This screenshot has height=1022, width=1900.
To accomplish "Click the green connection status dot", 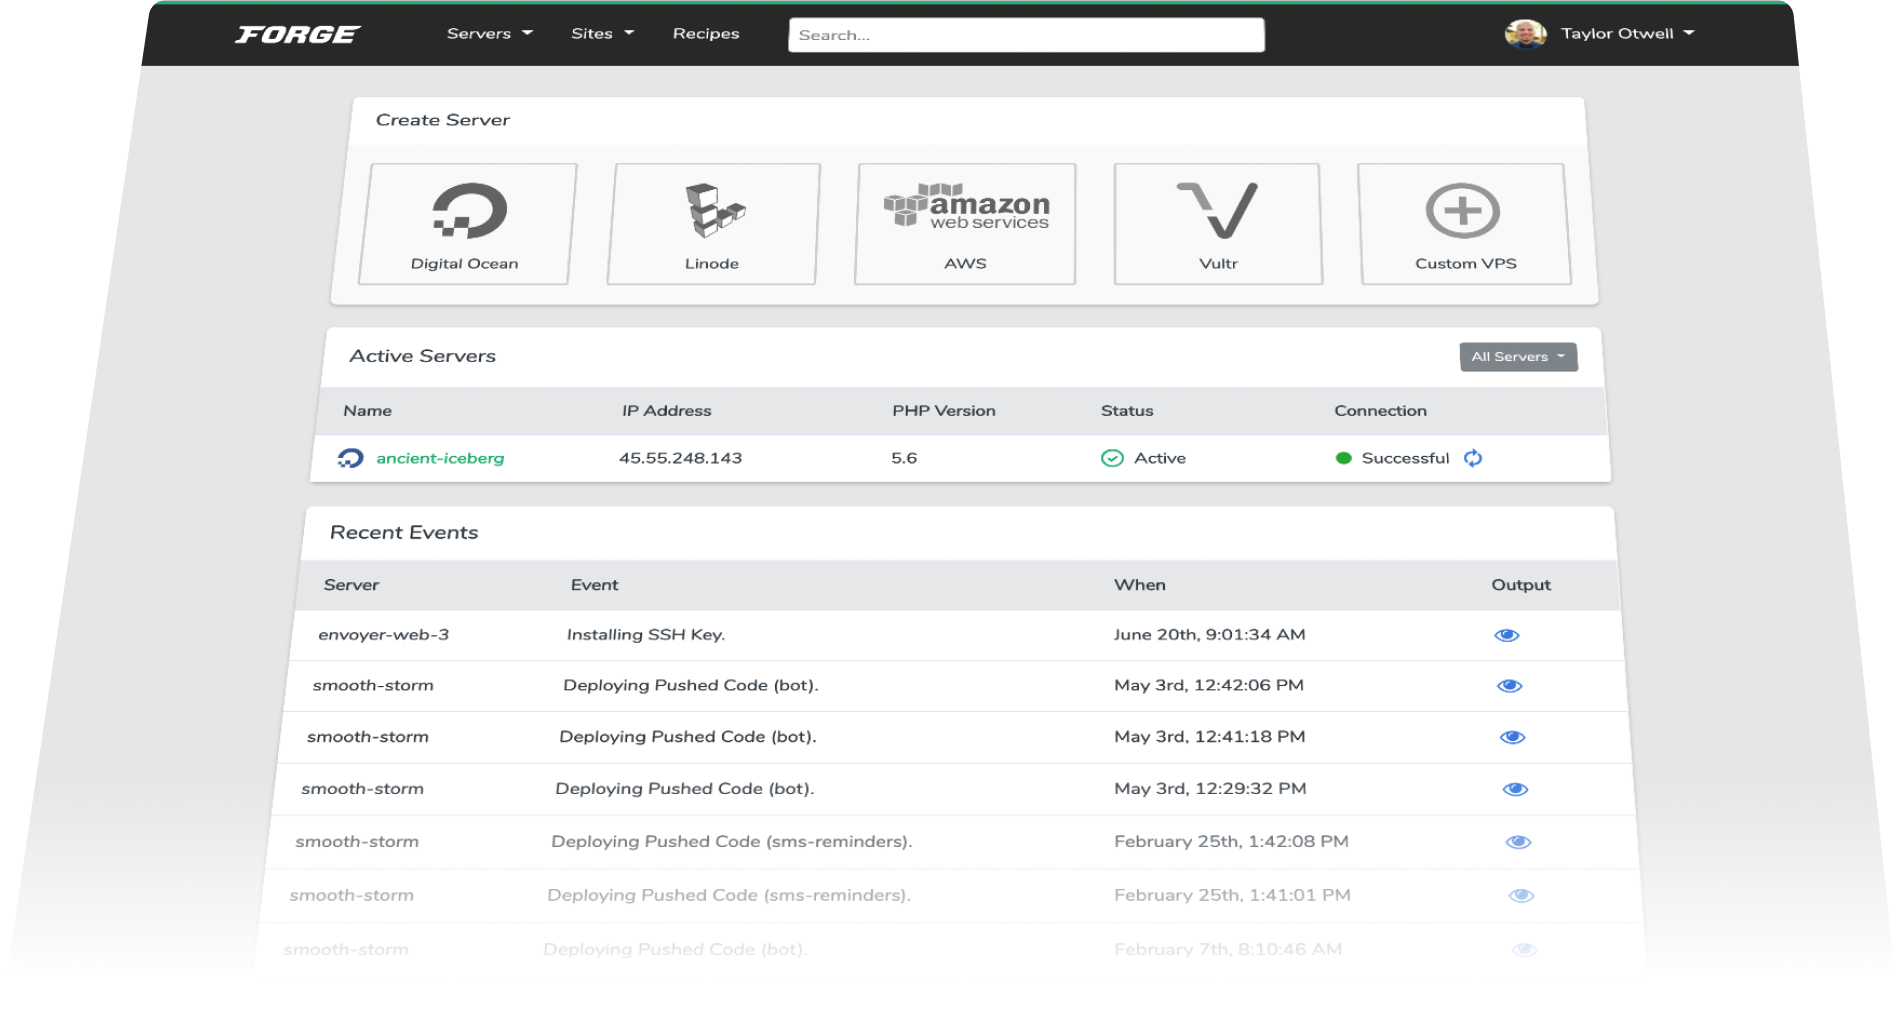I will (1343, 458).
